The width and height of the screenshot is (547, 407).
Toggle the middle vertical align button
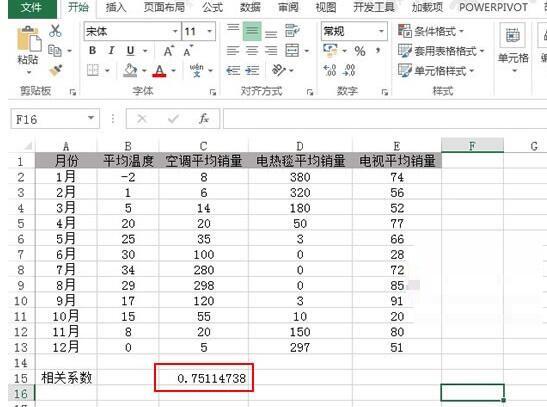point(252,31)
